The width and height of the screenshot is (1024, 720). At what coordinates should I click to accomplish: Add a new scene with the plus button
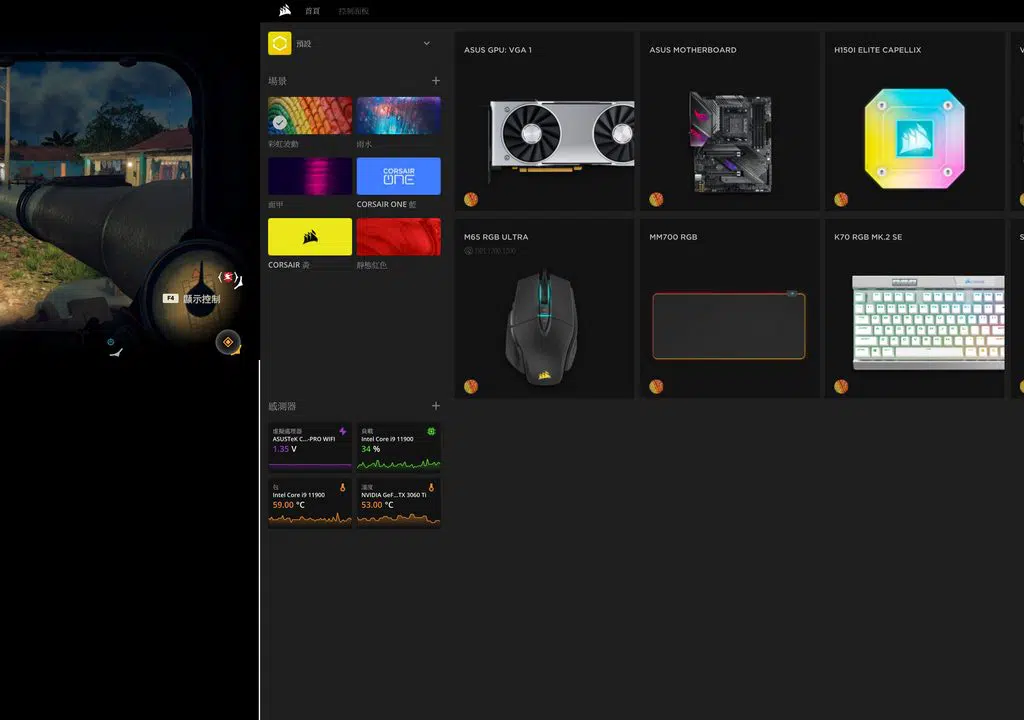[435, 81]
